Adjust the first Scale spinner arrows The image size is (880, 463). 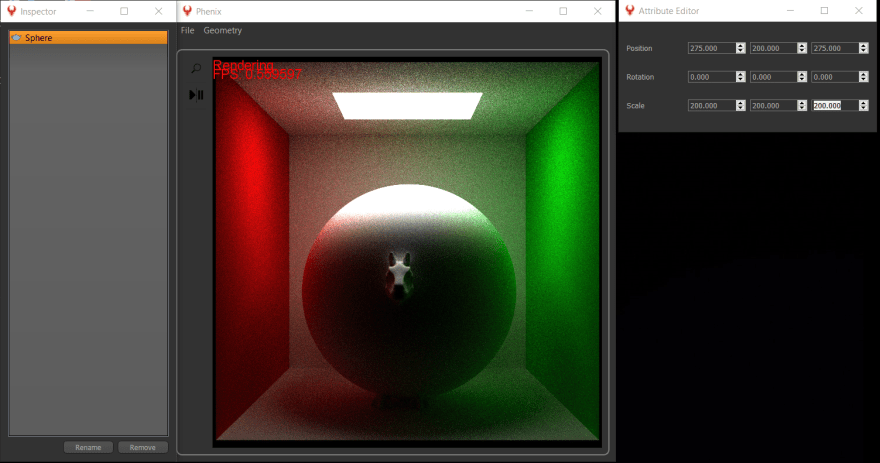pyautogui.click(x=740, y=105)
